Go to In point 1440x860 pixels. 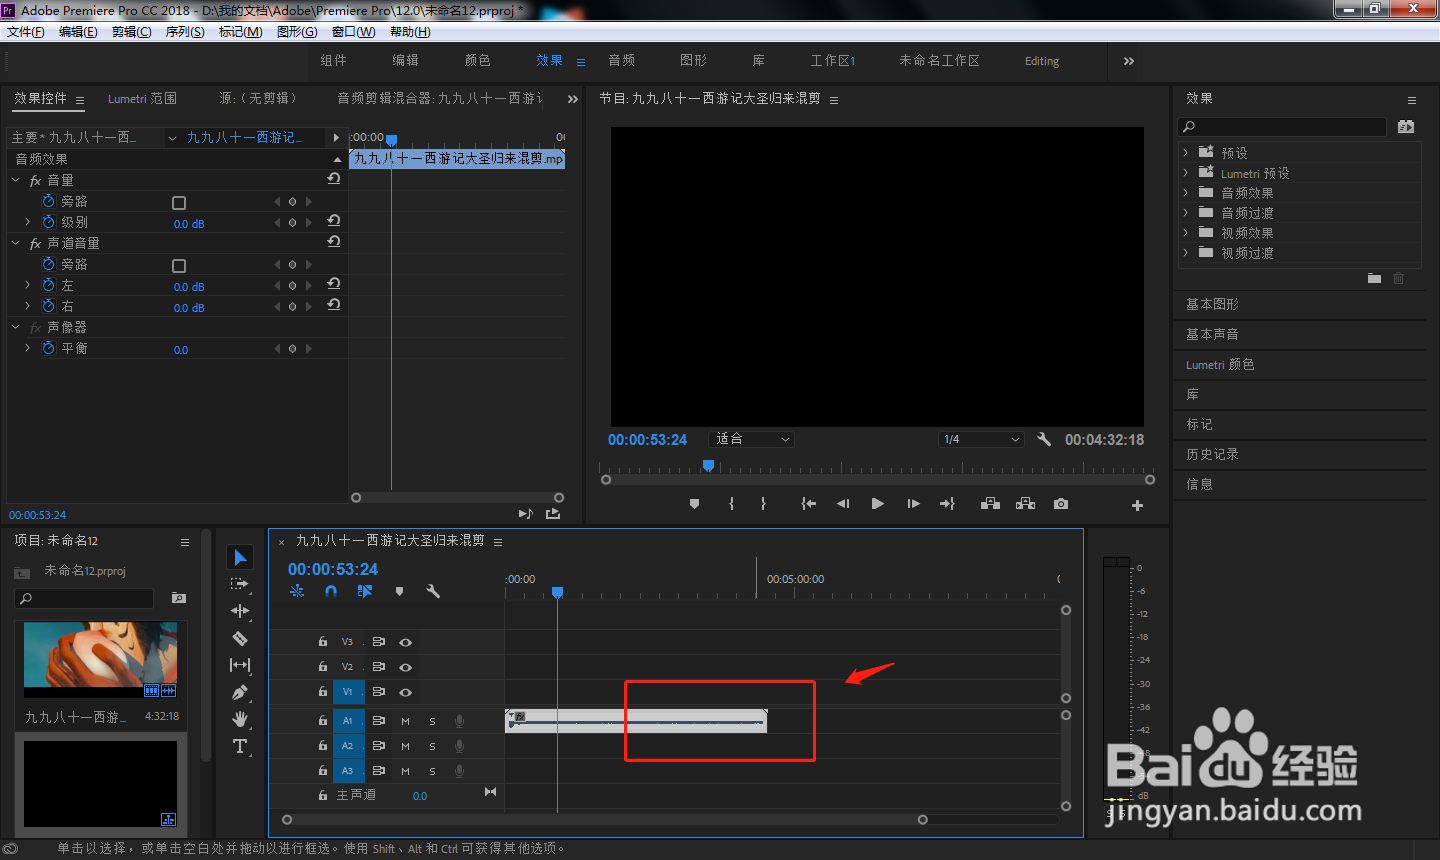808,504
